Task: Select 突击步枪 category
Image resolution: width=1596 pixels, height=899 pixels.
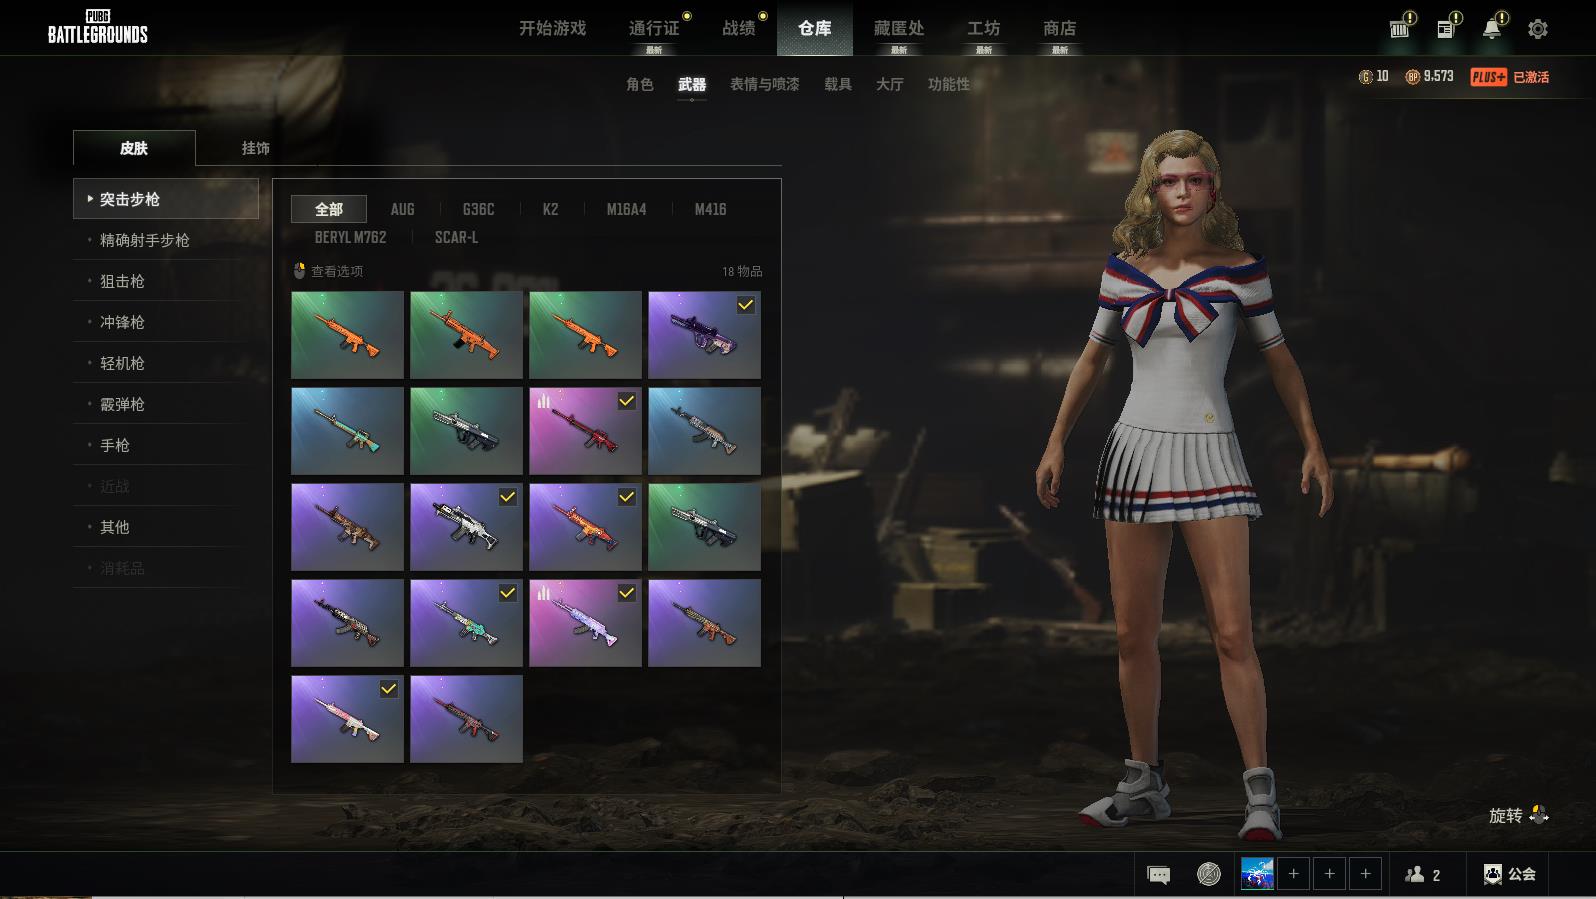Action: tap(166, 199)
